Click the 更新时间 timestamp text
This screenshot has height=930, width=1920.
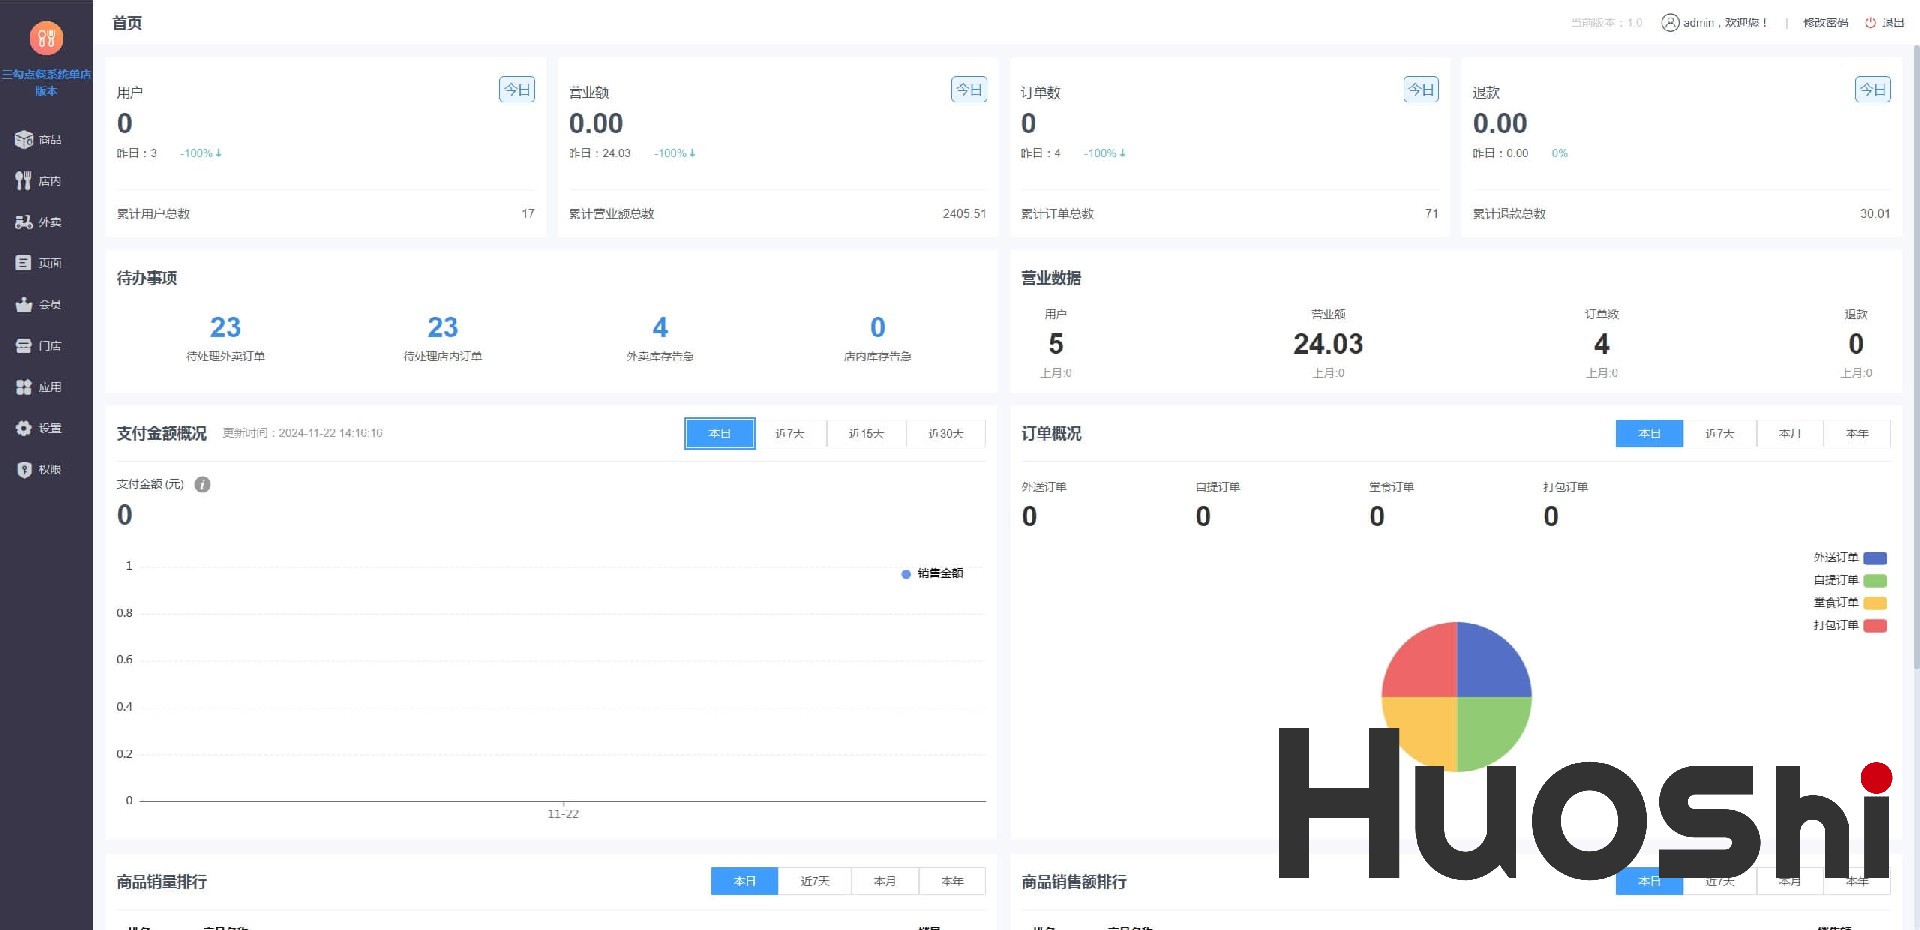click(302, 433)
